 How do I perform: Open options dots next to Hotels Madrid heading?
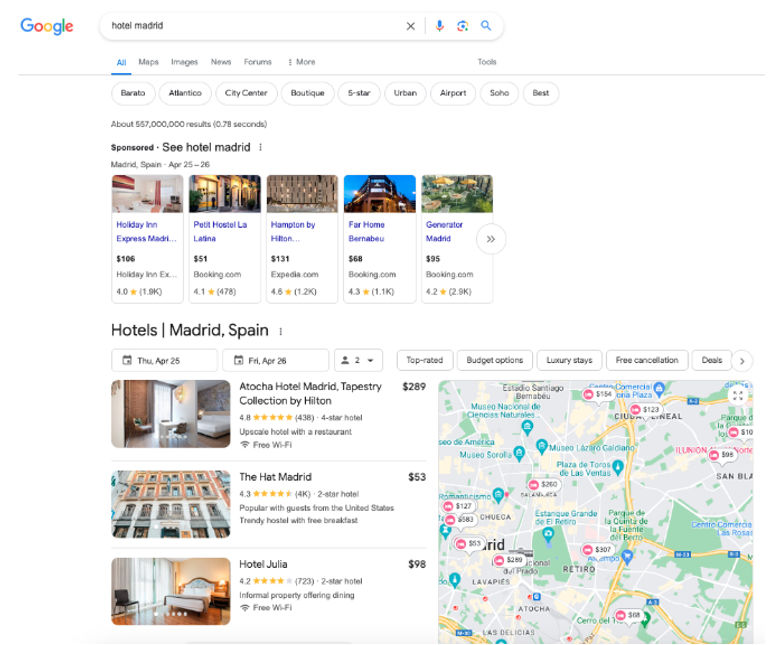pos(281,331)
